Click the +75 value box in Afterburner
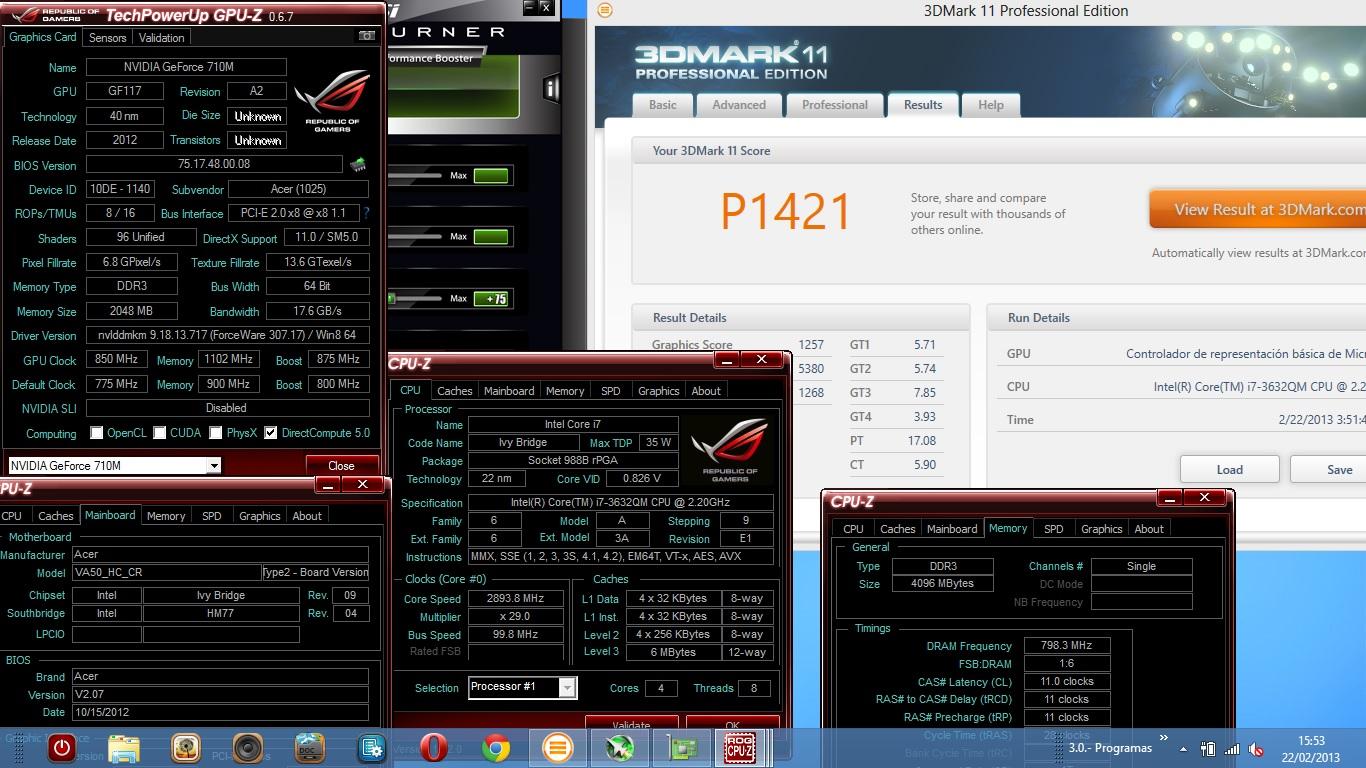Screen dimensions: 1366x768 (491, 298)
